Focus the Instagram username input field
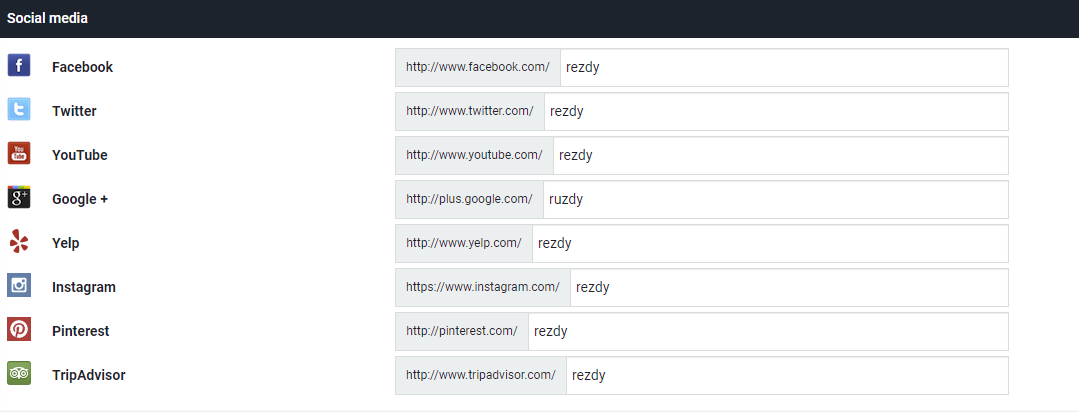This screenshot has height=416, width=1079. (789, 287)
